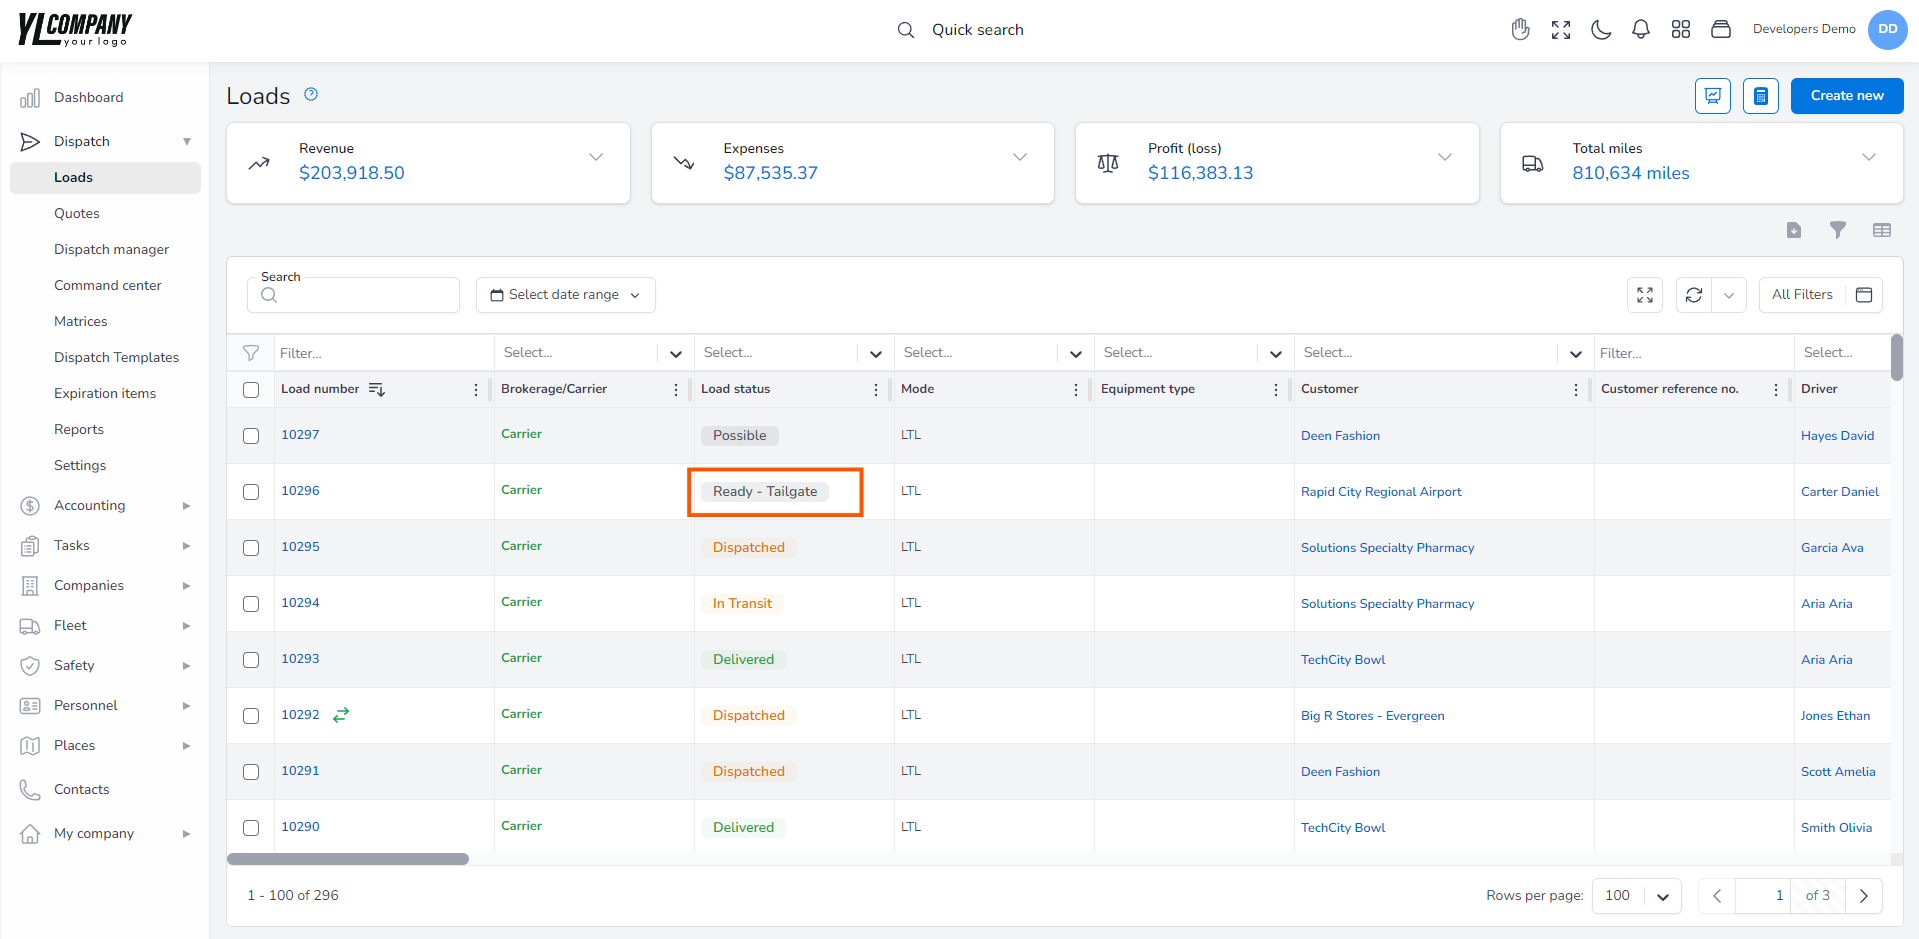Click export file icon above table
Screen dimensions: 1919x939
tap(1794, 230)
